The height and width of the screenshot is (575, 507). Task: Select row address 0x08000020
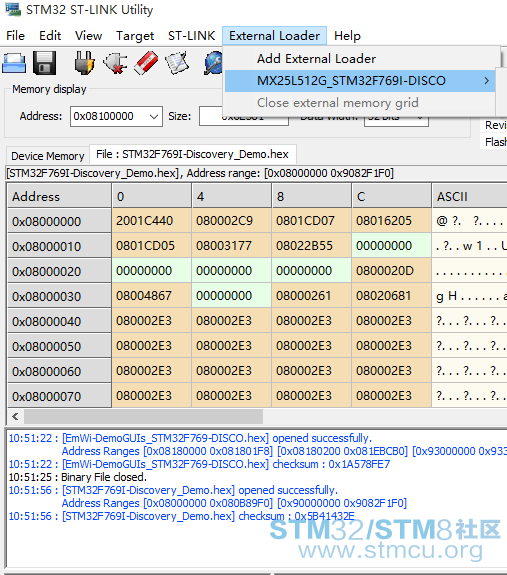[x=59, y=271]
